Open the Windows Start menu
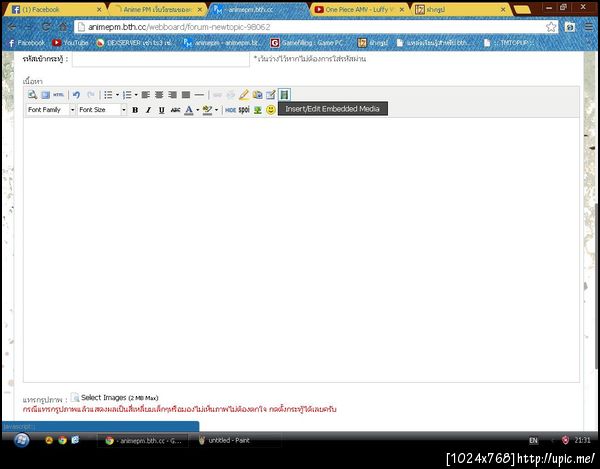Screen dimensions: 600x469 21,440
